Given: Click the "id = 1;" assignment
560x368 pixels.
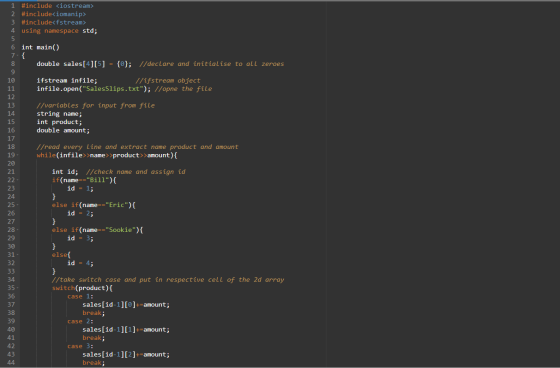Looking at the screenshot, I should click(80, 188).
